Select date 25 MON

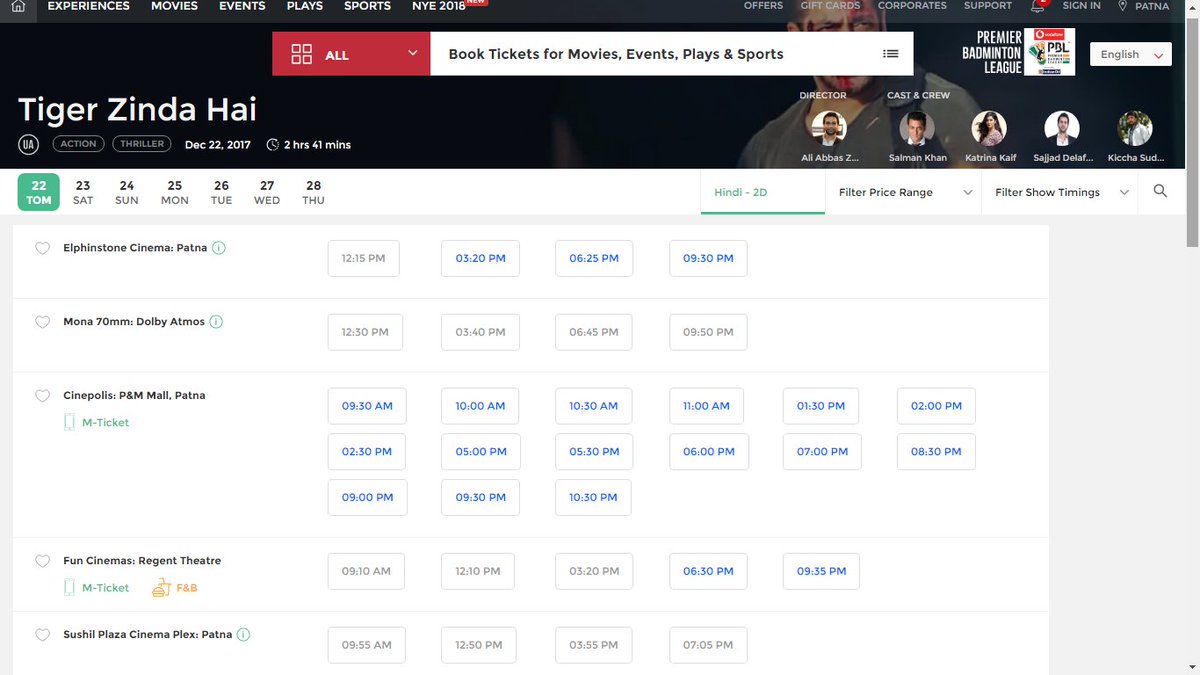175,192
